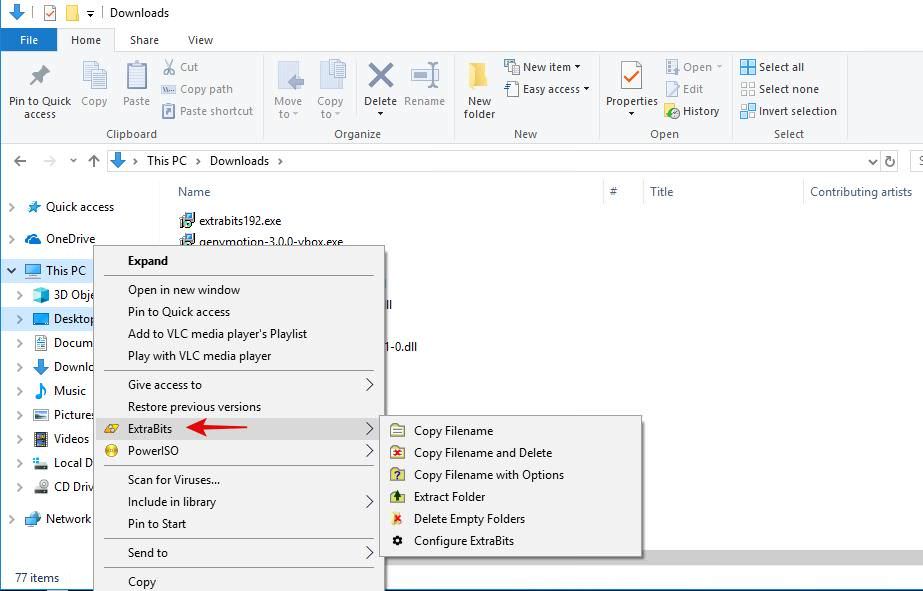Open the Give access to submenu
The image size is (923, 591).
click(x=239, y=385)
